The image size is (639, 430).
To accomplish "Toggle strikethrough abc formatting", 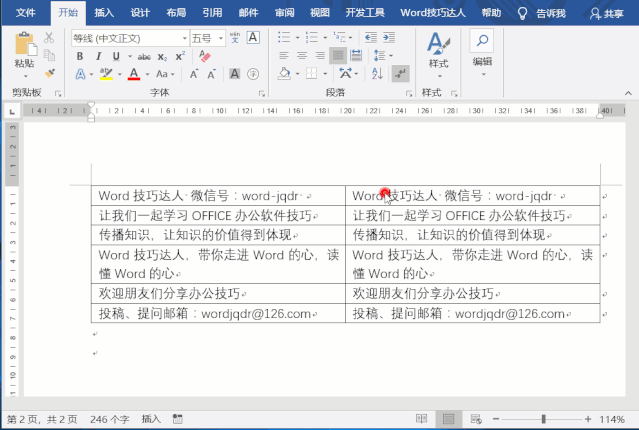I will 144,57.
